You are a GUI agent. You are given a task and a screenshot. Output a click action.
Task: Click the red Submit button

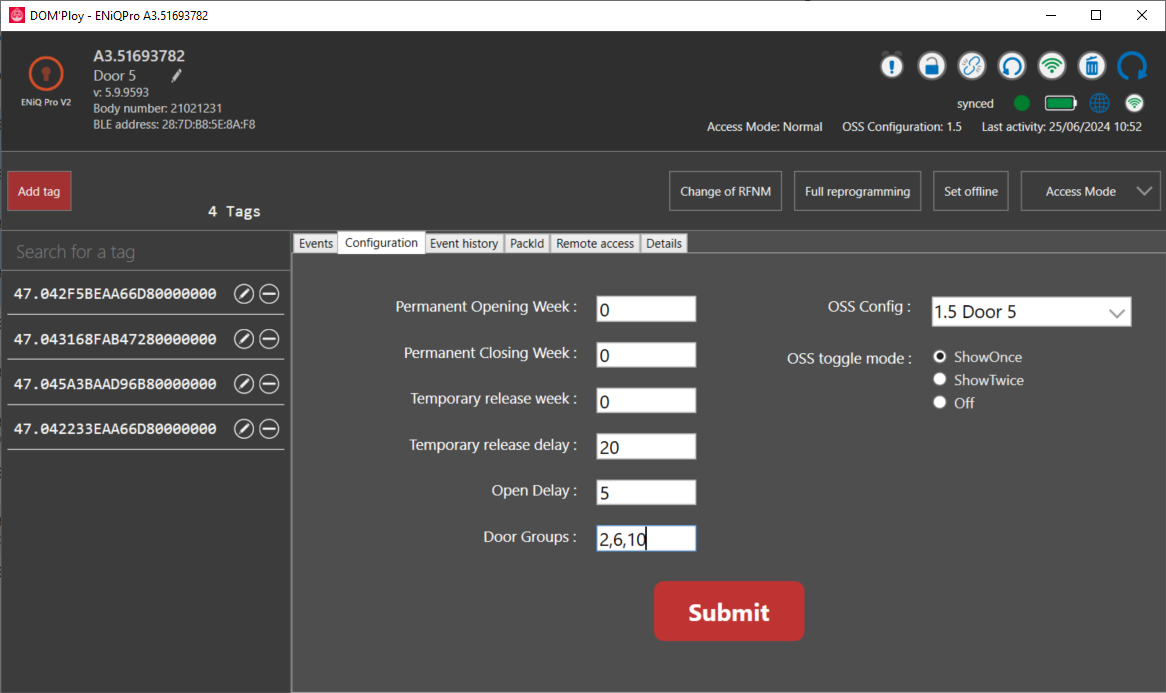pyautogui.click(x=729, y=611)
